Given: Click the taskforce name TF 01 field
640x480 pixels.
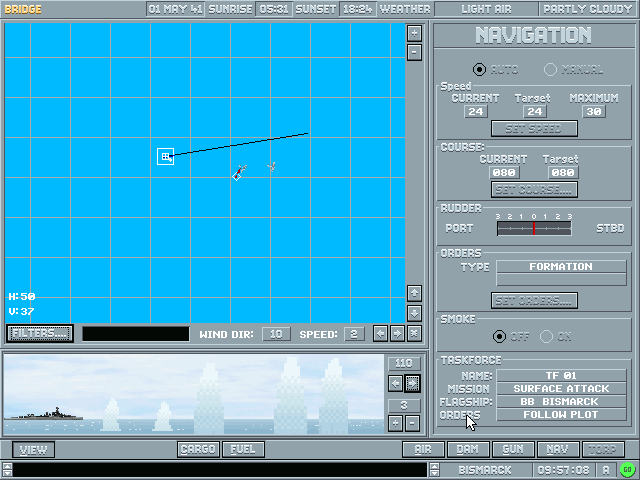Looking at the screenshot, I should pos(561,376).
